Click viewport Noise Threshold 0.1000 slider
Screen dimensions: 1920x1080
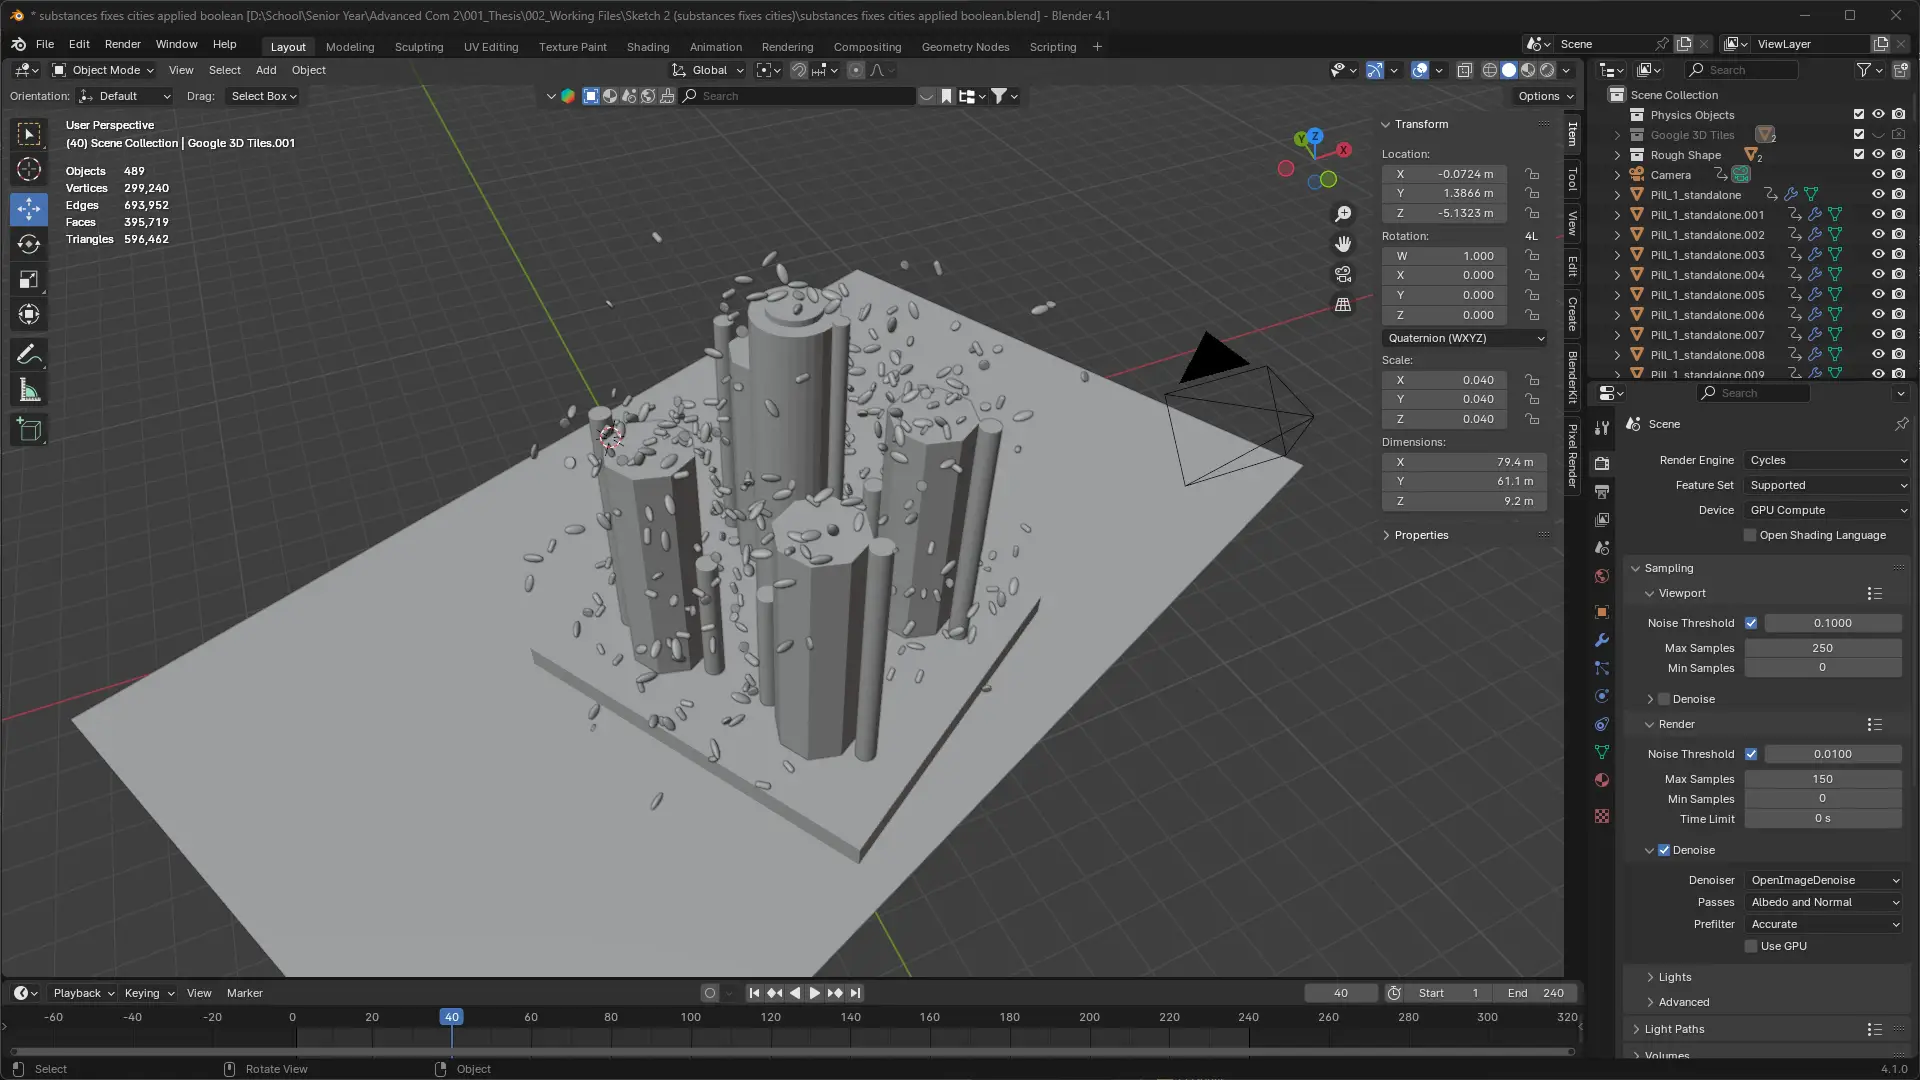(1832, 623)
